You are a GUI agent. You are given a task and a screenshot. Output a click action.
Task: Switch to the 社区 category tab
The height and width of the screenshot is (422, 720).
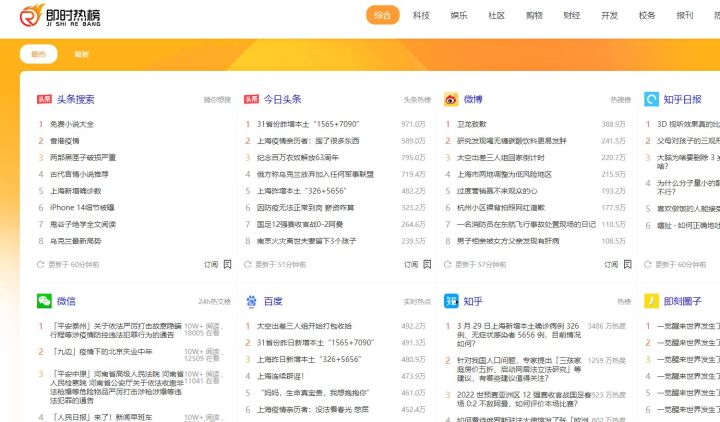[496, 15]
